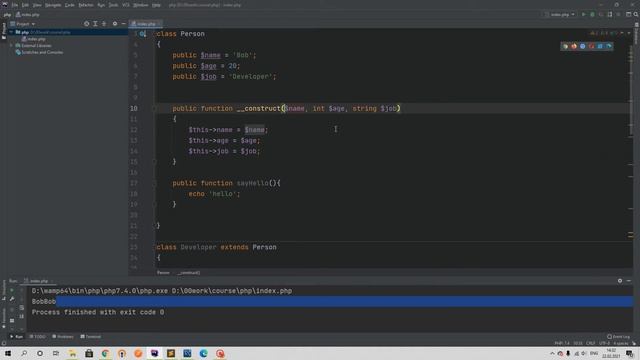The height and width of the screenshot is (360, 640).
Task: Open Run panel settings gear
Action: (x=620, y=281)
